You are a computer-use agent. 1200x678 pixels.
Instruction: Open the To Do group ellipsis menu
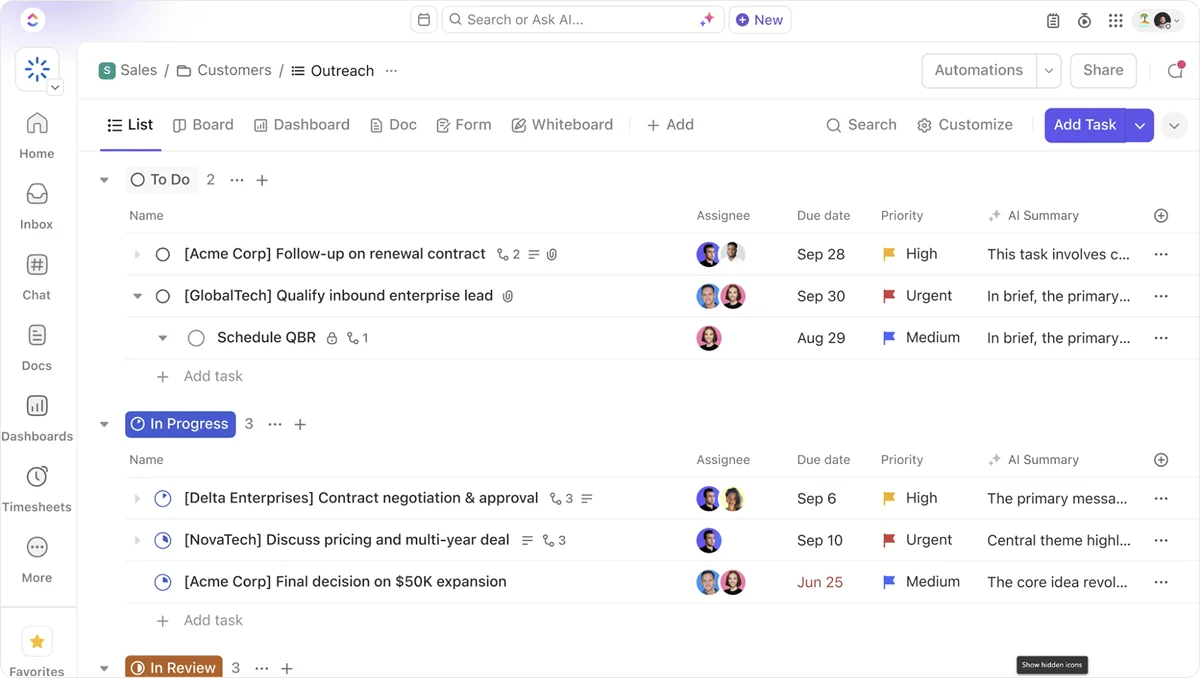tap(237, 180)
